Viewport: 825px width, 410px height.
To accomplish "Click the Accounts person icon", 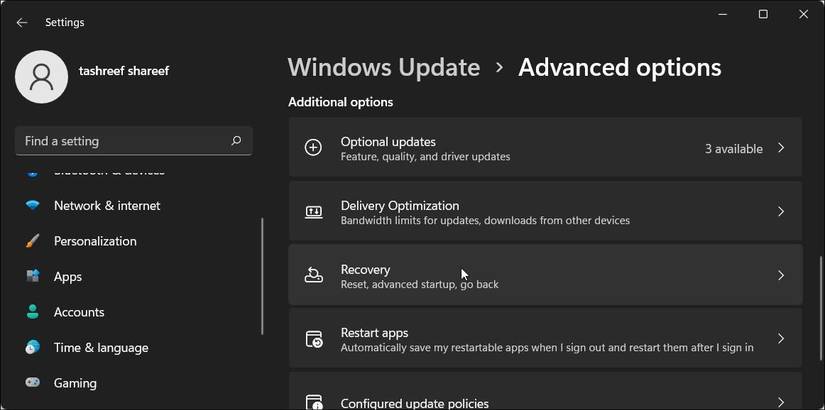I will 33,312.
